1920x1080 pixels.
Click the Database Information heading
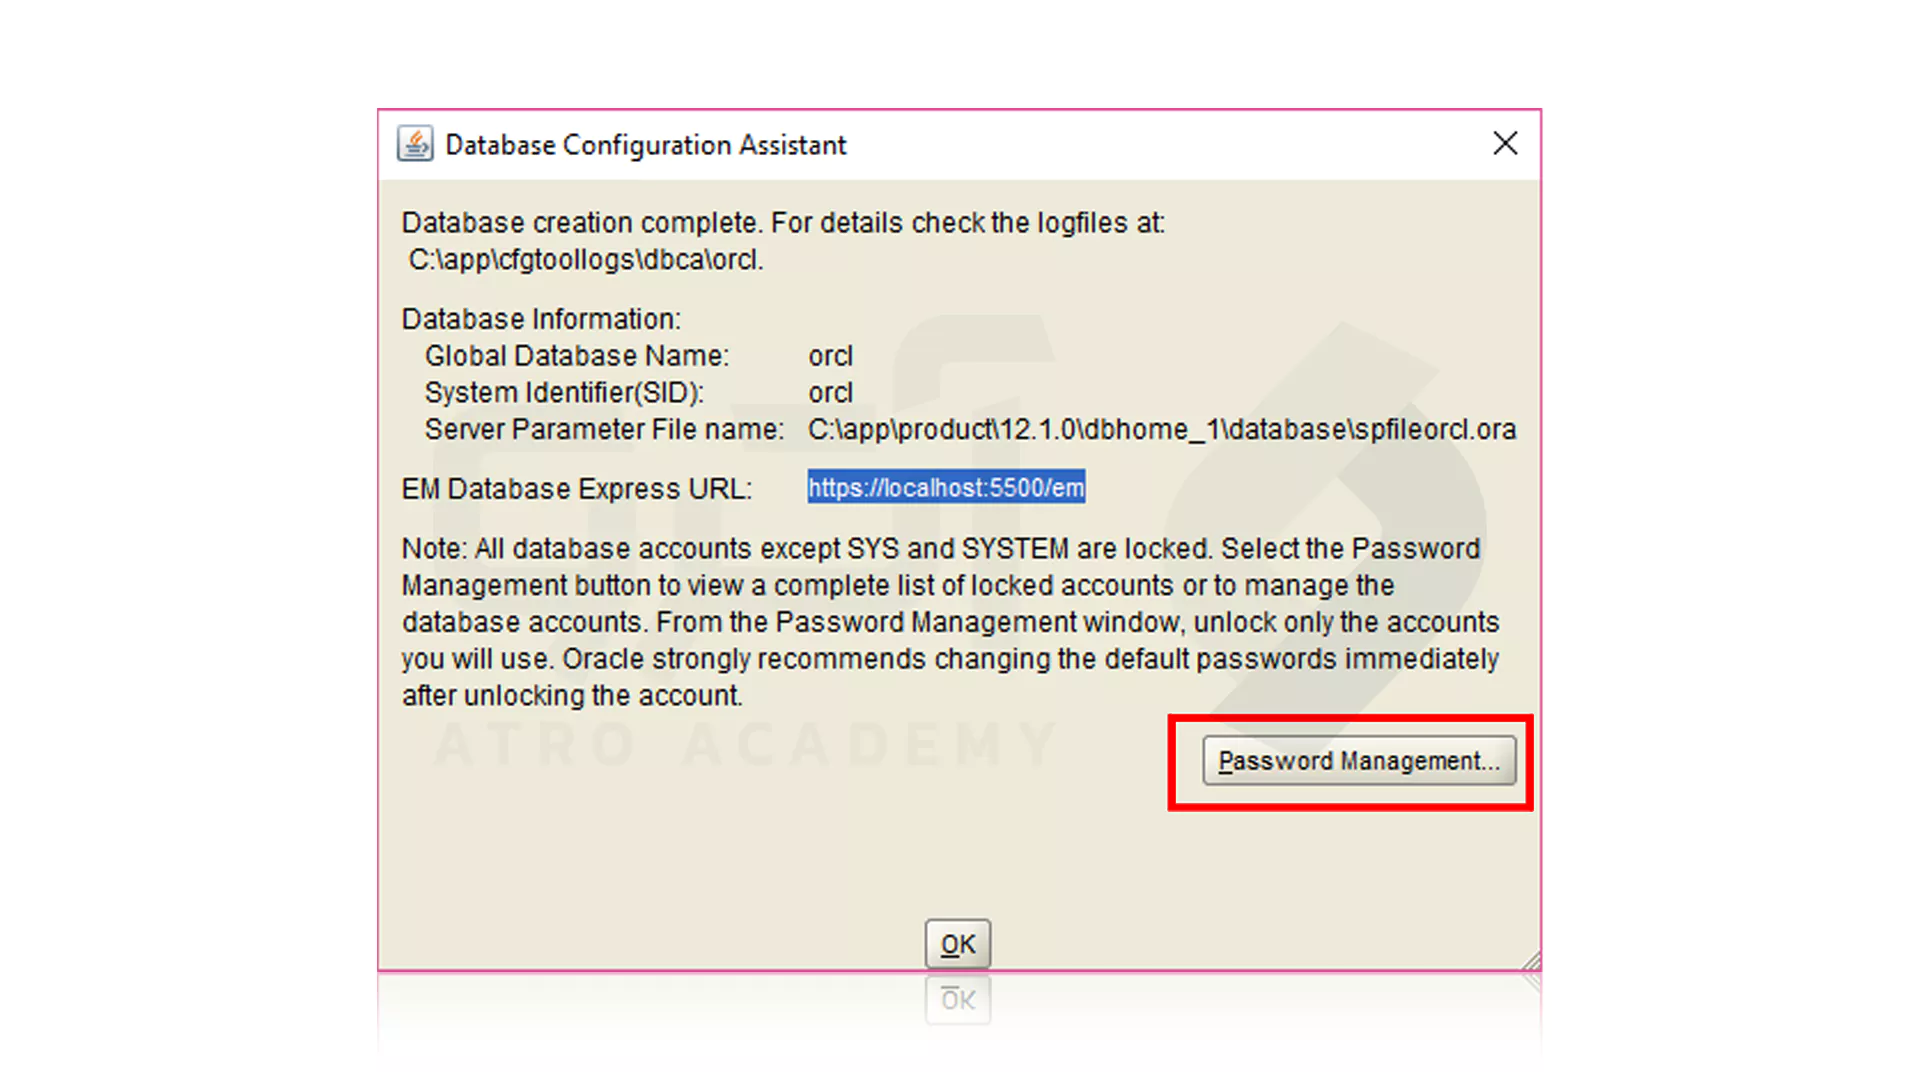pyautogui.click(x=541, y=318)
